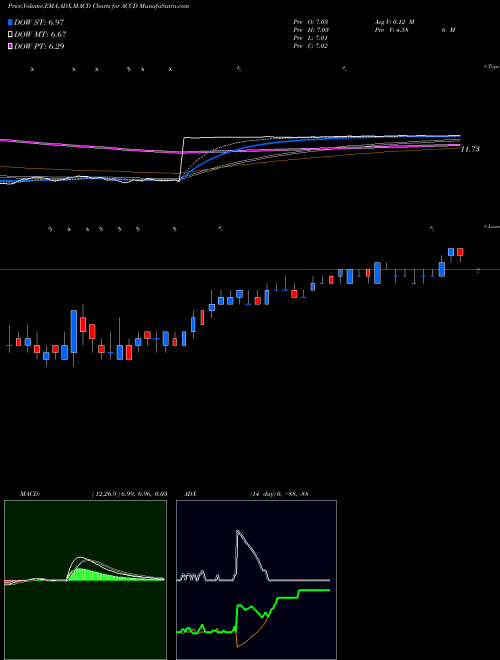
Task: Click the magenta DOW PT legend swatch
Action: click(x=10, y=47)
